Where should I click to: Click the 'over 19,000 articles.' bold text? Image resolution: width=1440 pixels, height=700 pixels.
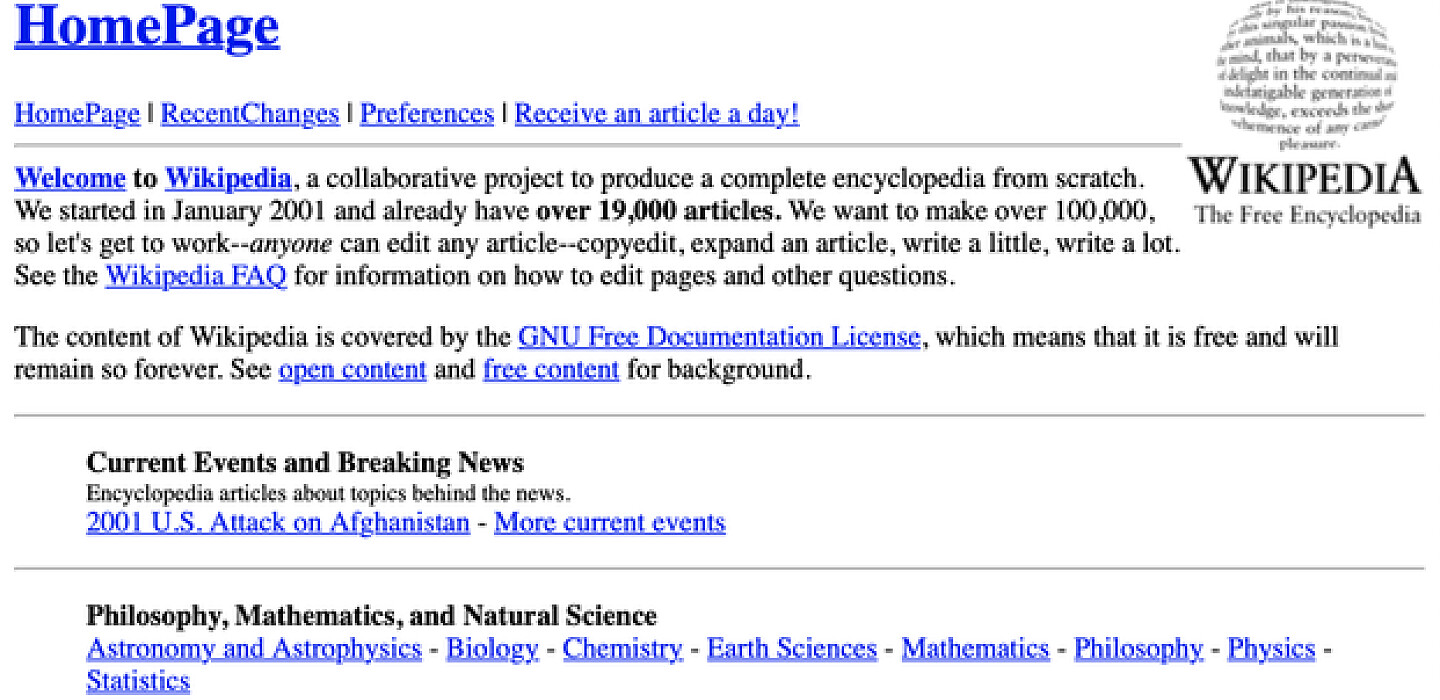click(660, 212)
